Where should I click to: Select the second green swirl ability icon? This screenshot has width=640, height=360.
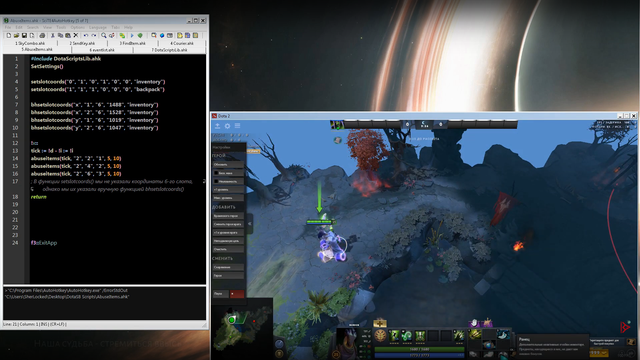click(x=407, y=336)
